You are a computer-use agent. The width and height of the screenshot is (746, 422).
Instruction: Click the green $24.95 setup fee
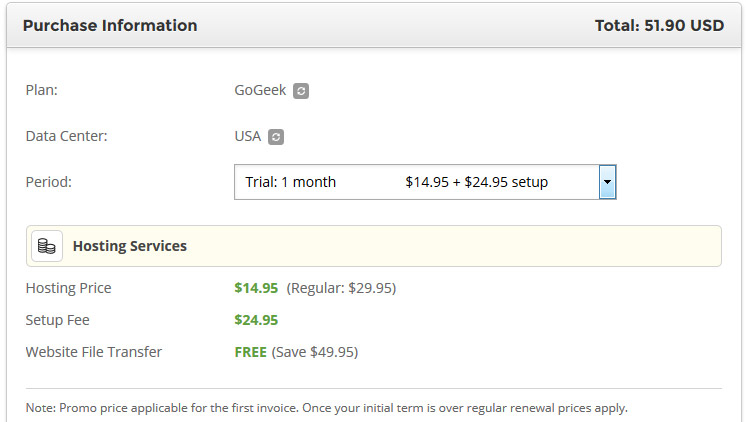(256, 320)
